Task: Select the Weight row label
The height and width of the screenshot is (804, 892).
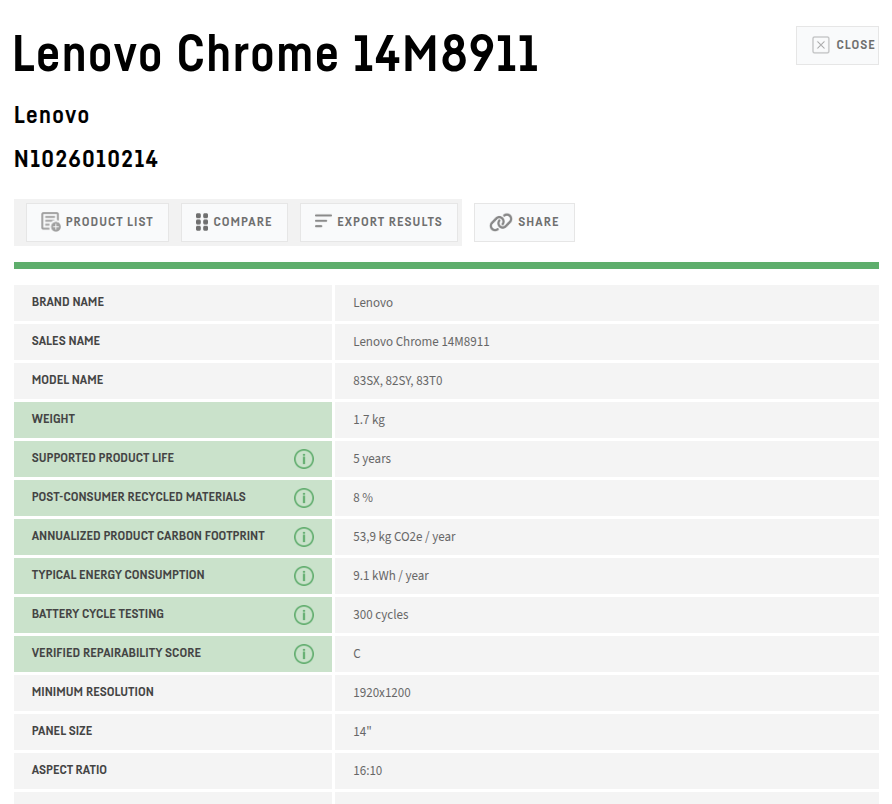Action: point(54,419)
